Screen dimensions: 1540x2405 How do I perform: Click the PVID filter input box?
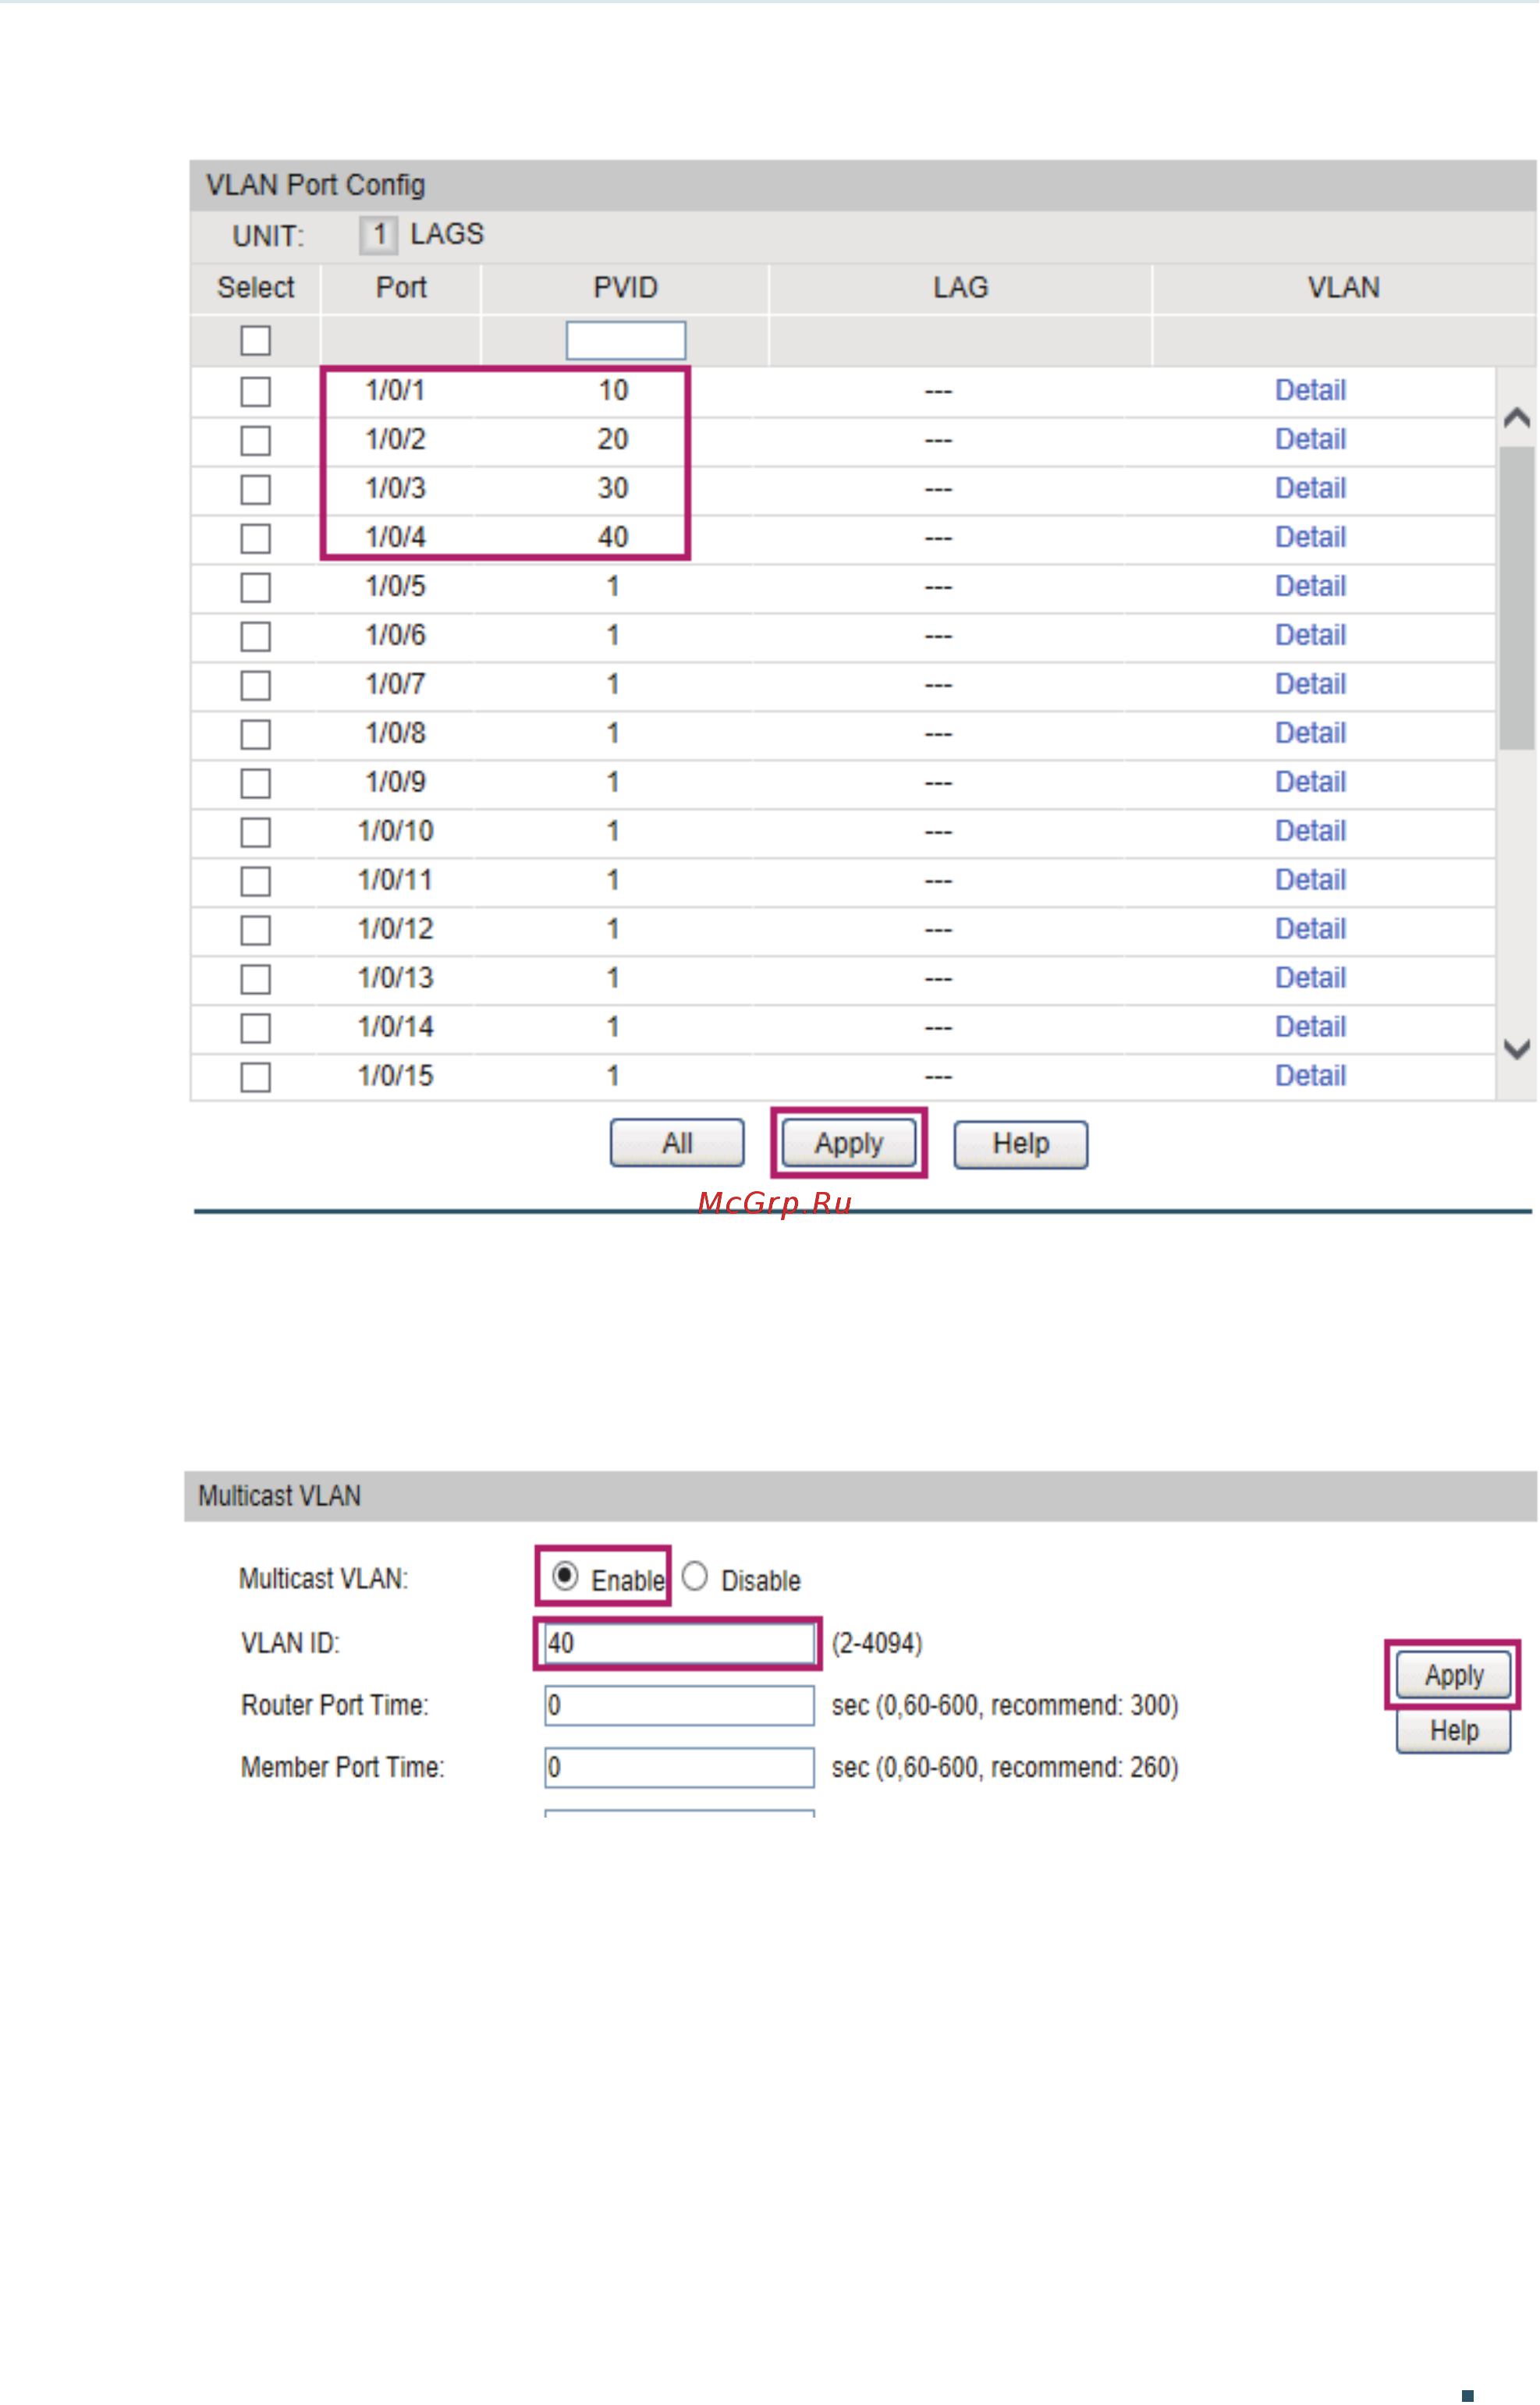point(624,340)
